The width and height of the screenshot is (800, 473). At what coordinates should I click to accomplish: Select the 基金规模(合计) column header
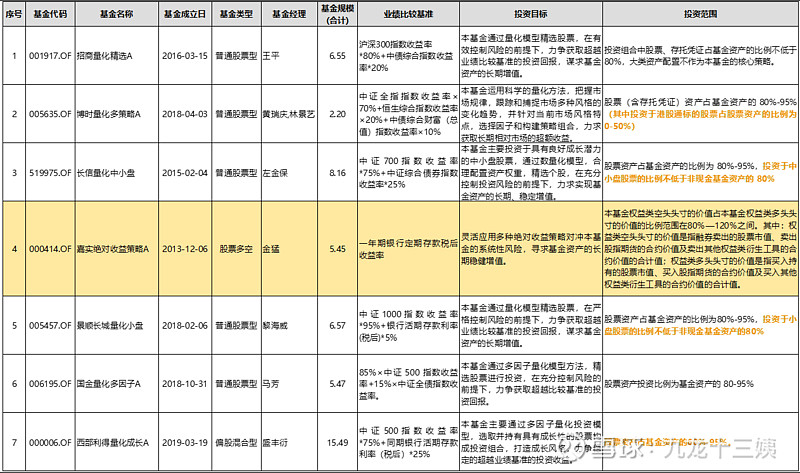pos(337,14)
